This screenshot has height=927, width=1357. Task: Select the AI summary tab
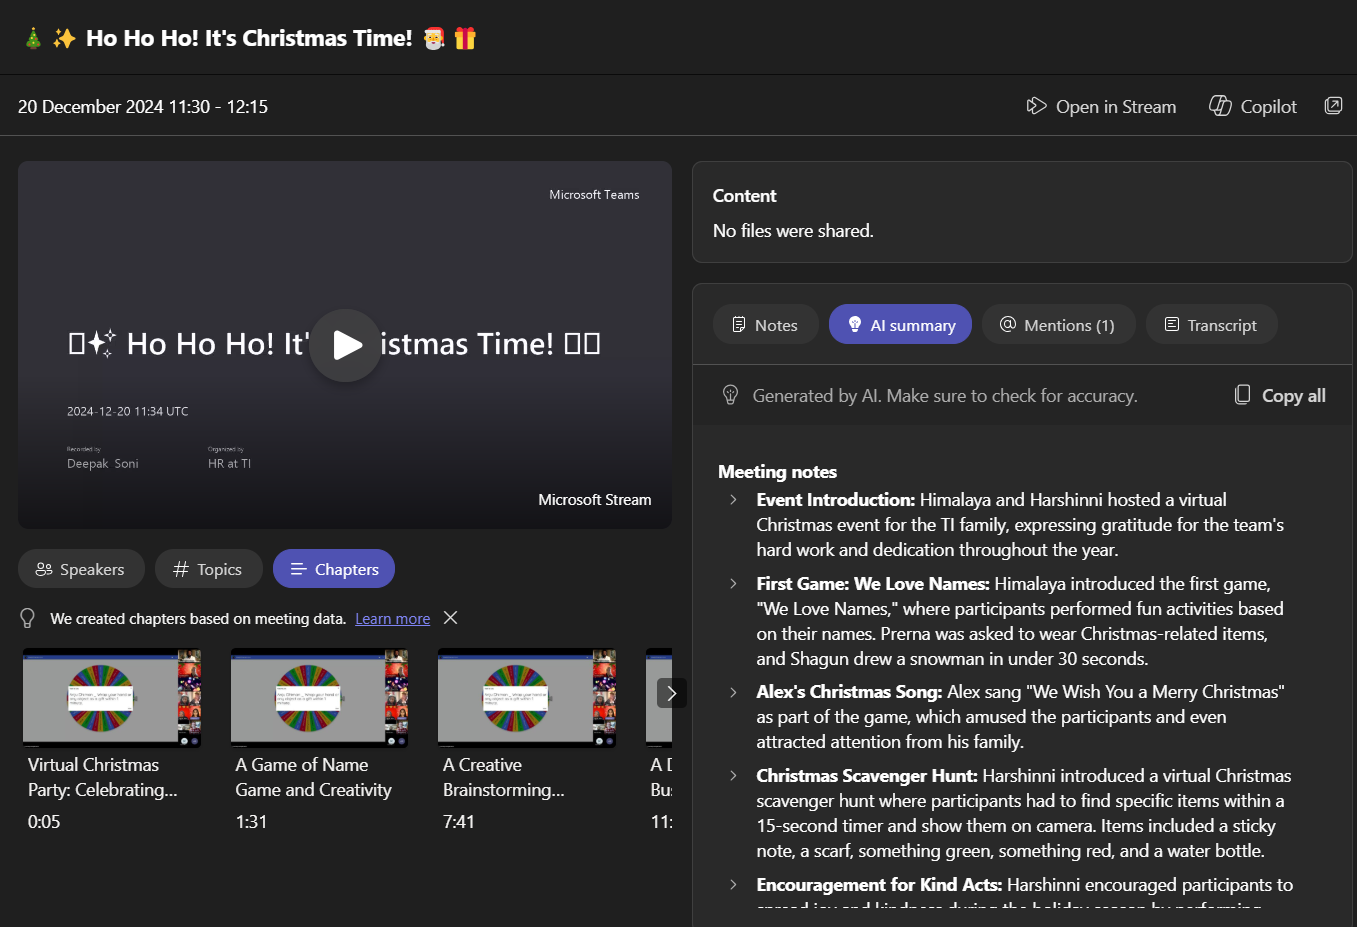[900, 324]
